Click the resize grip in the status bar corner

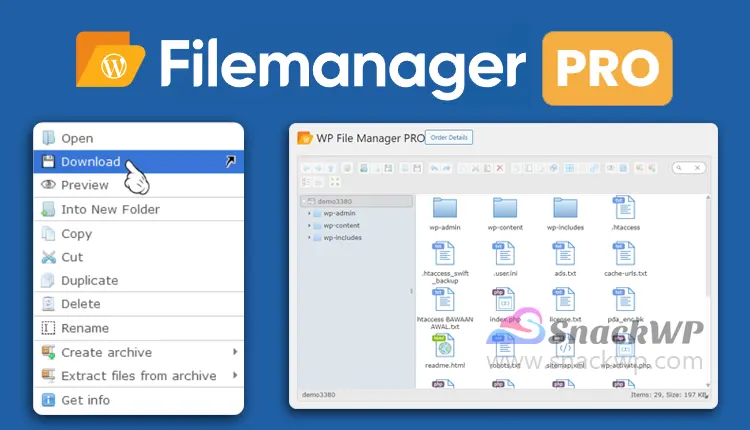(707, 396)
